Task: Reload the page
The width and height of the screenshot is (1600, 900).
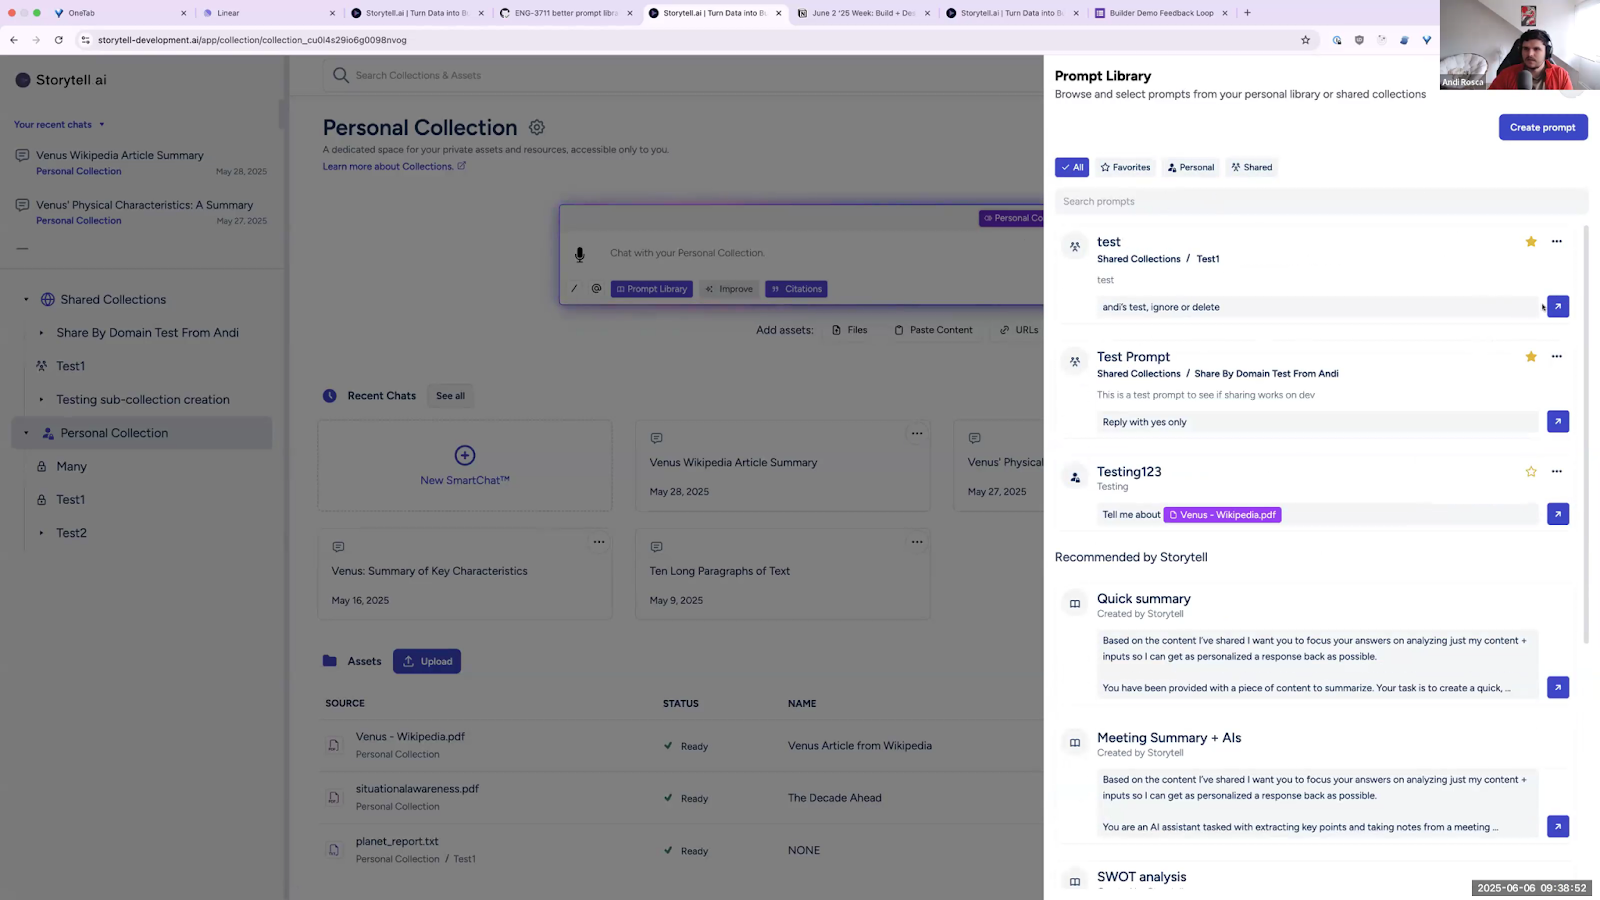Action: 59,40
